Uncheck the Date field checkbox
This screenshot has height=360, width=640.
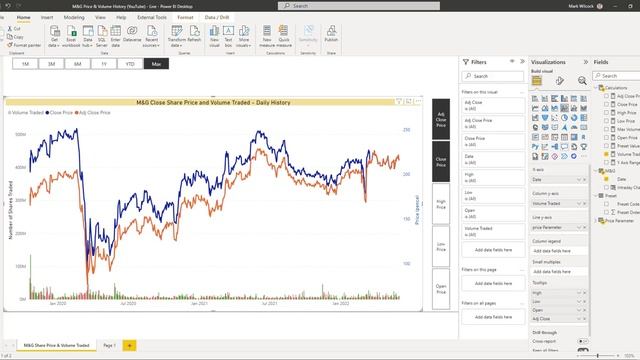pos(606,179)
